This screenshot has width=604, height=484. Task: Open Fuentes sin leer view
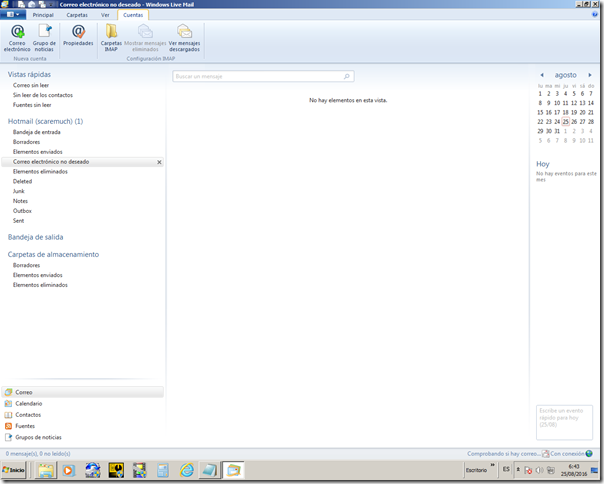point(32,105)
